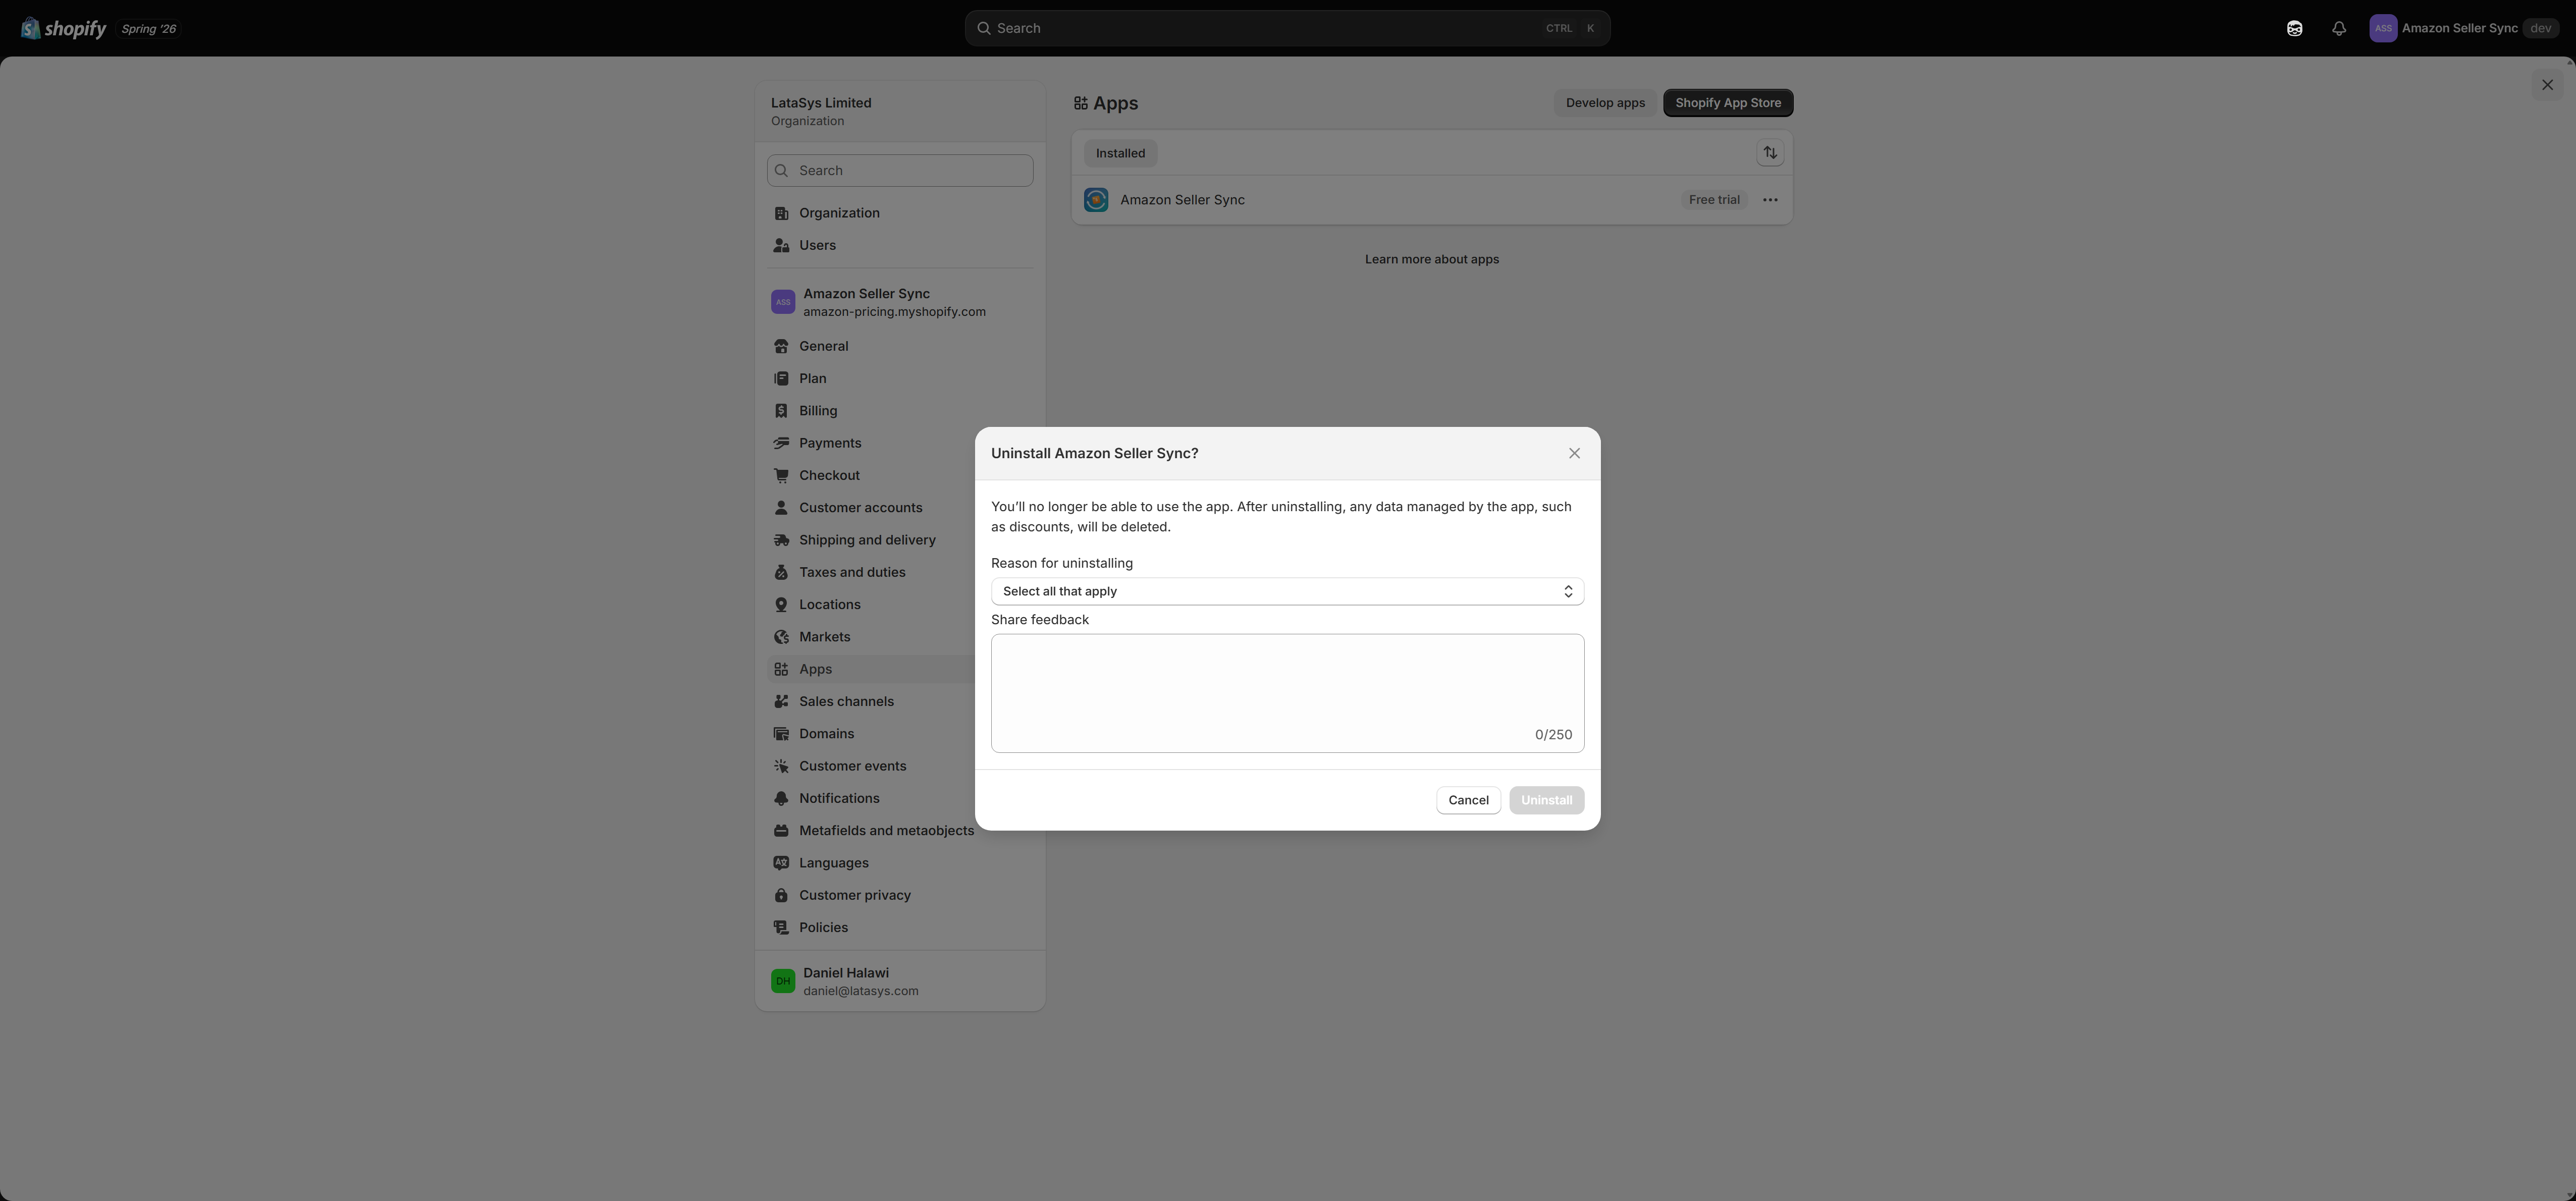The width and height of the screenshot is (2576, 1201).
Task: Click the search magnifier icon in sidebar
Action: pos(782,171)
